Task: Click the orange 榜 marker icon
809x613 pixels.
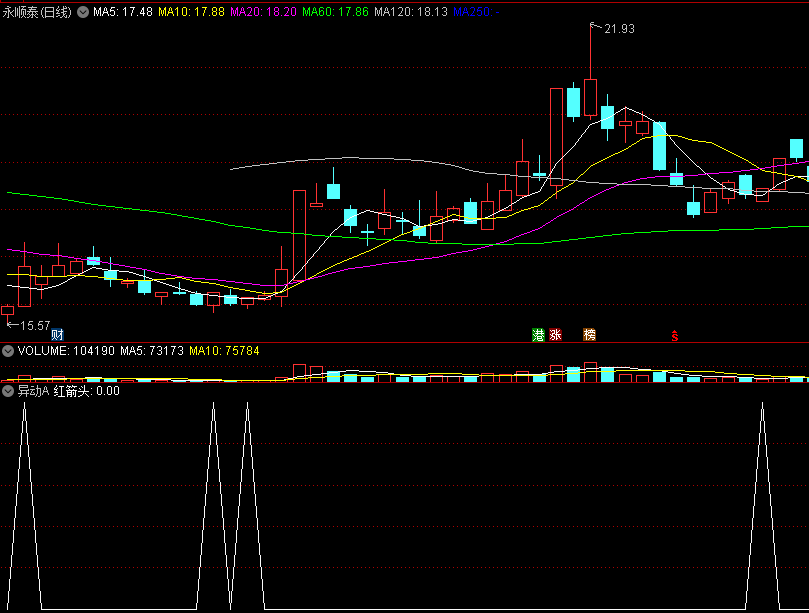Action: pos(589,335)
